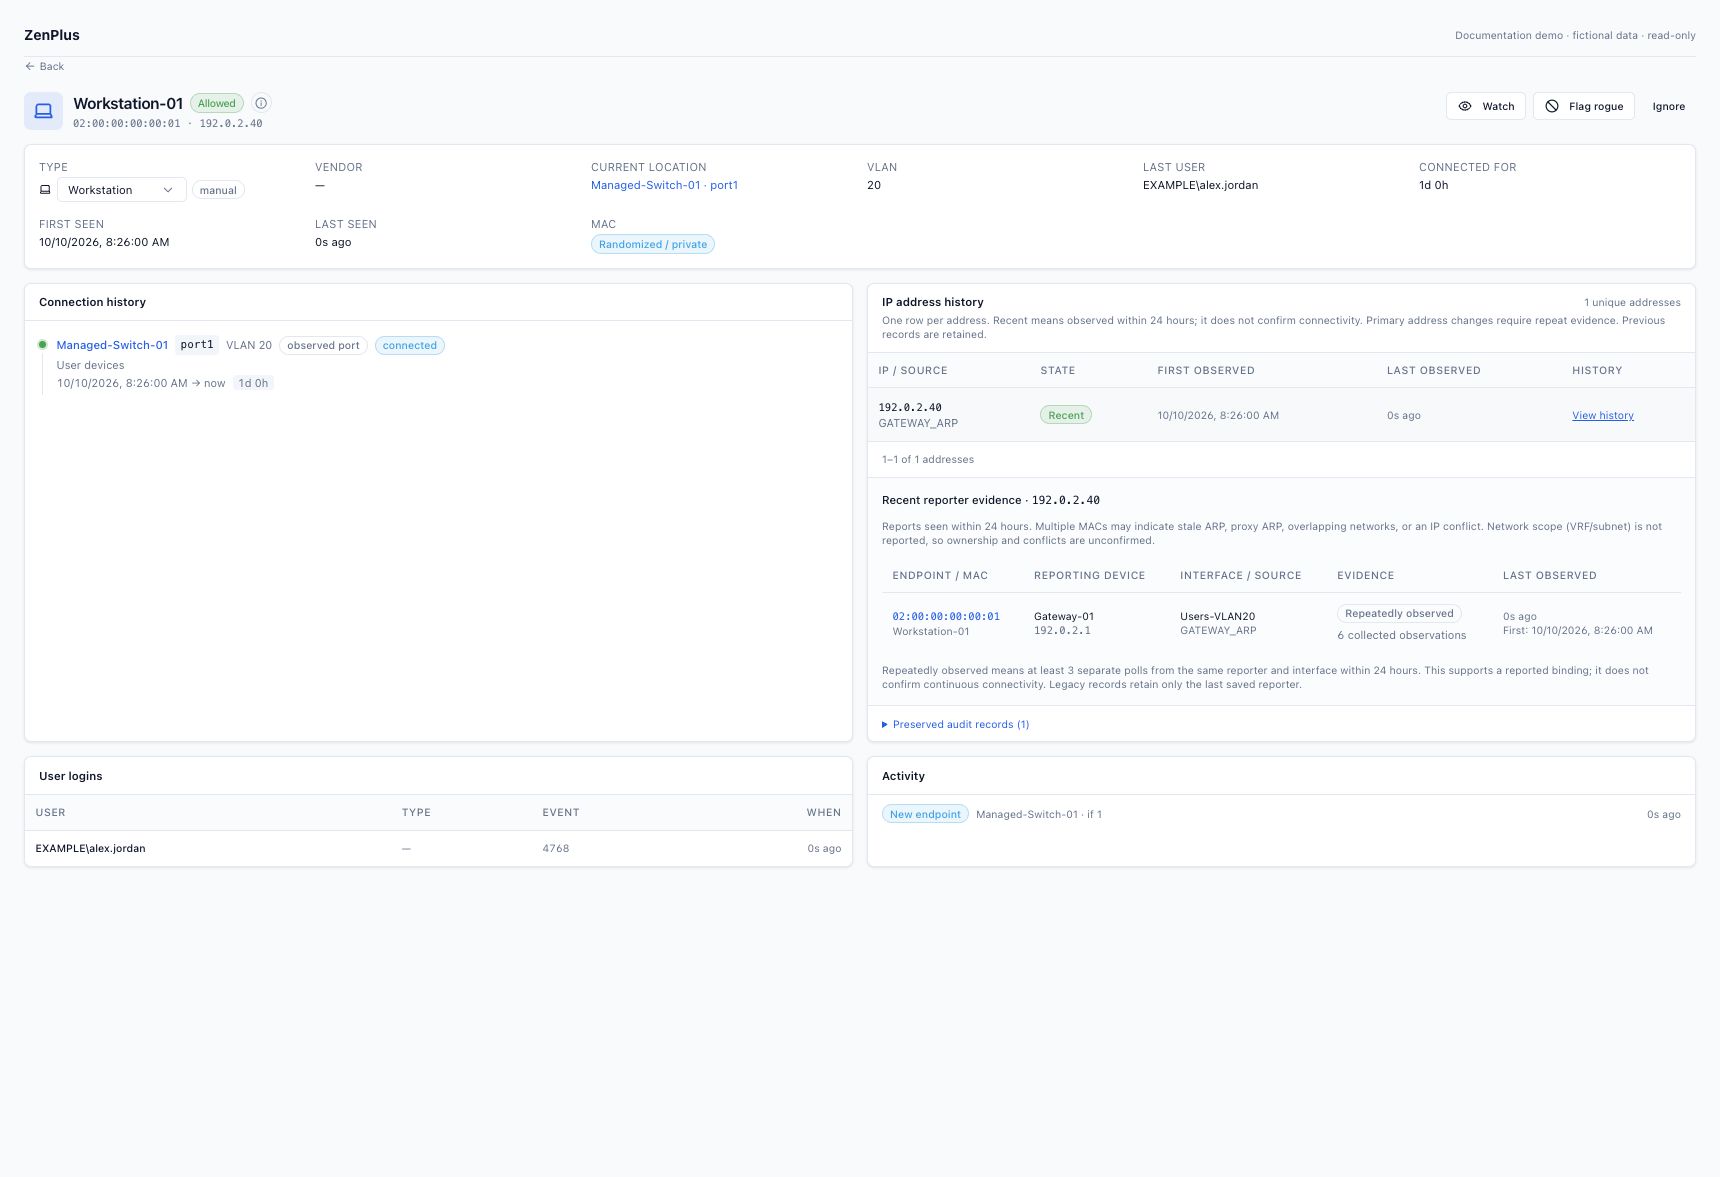
Task: Click the Repeatedly observed evidence badge
Action: click(1399, 613)
